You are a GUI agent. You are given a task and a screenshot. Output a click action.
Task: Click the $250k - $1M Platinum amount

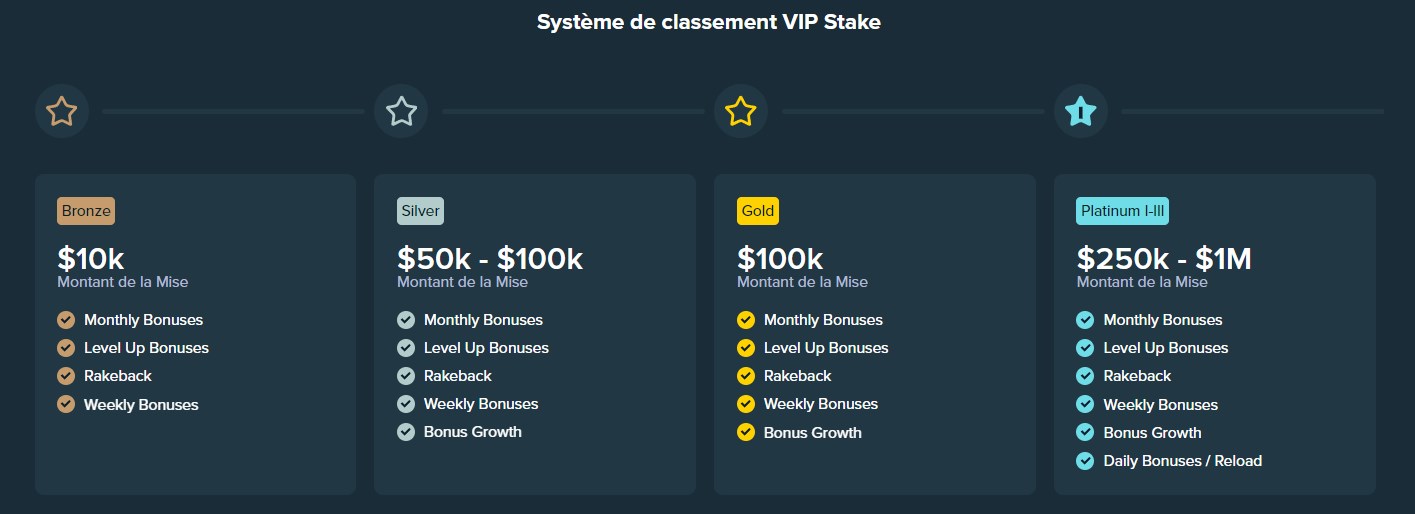pyautogui.click(x=1164, y=259)
